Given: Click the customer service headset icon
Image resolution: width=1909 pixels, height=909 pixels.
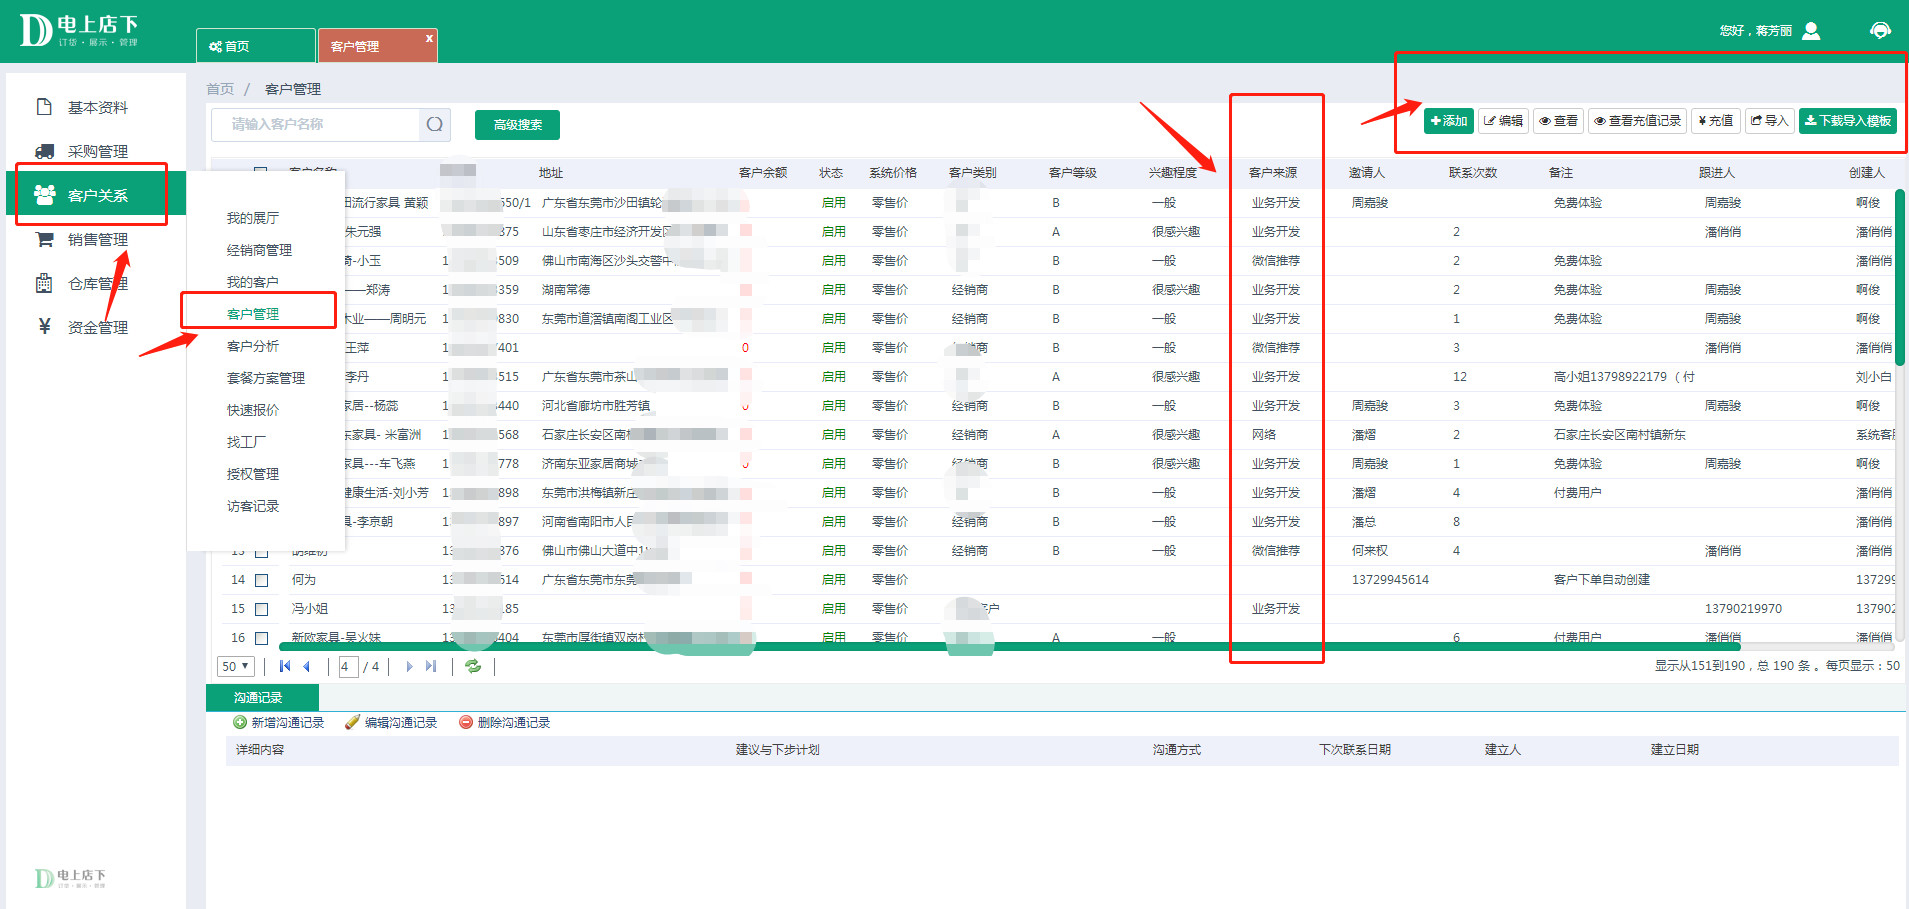Looking at the screenshot, I should pyautogui.click(x=1880, y=31).
